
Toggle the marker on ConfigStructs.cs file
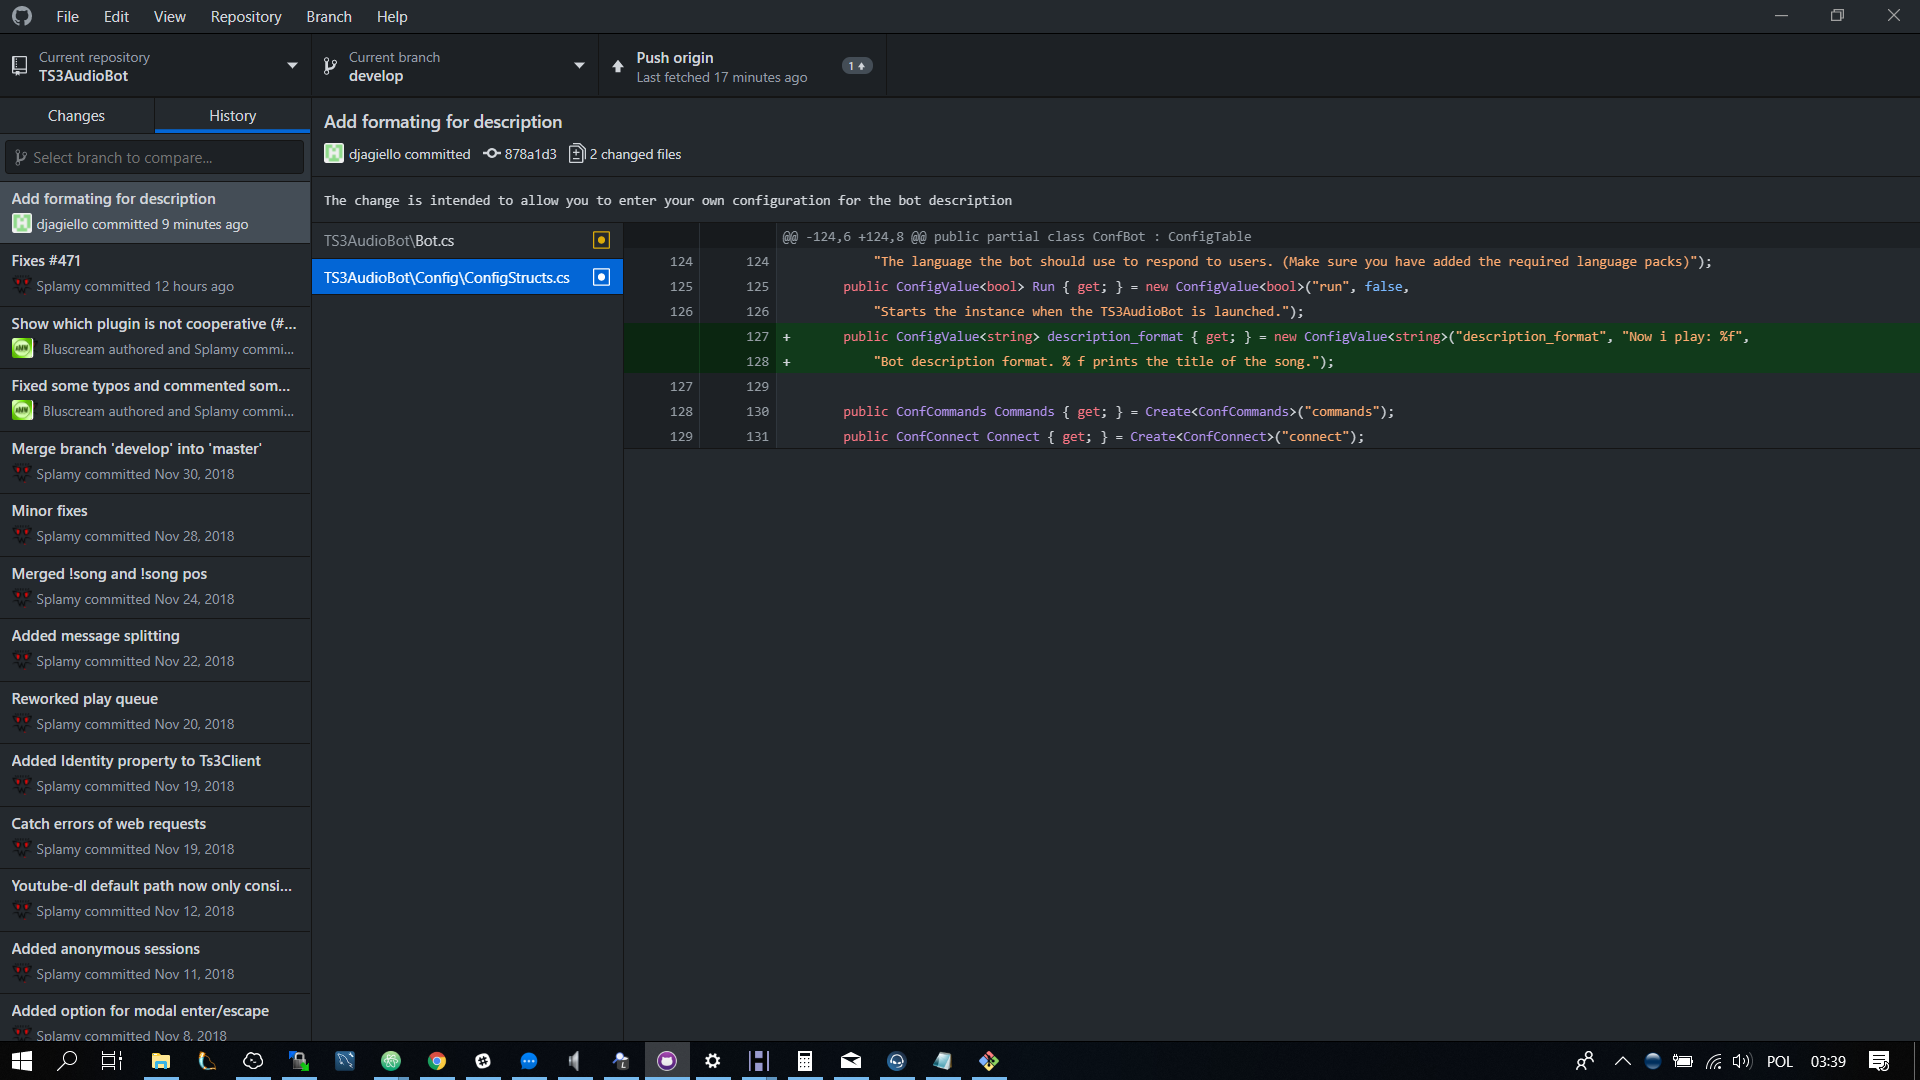pos(601,277)
